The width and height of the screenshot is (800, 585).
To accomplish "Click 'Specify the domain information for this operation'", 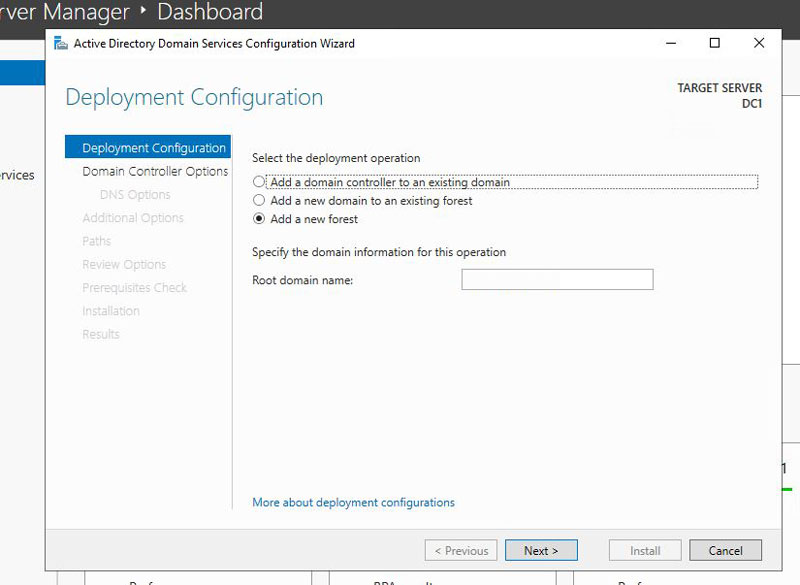I will pyautogui.click(x=379, y=252).
